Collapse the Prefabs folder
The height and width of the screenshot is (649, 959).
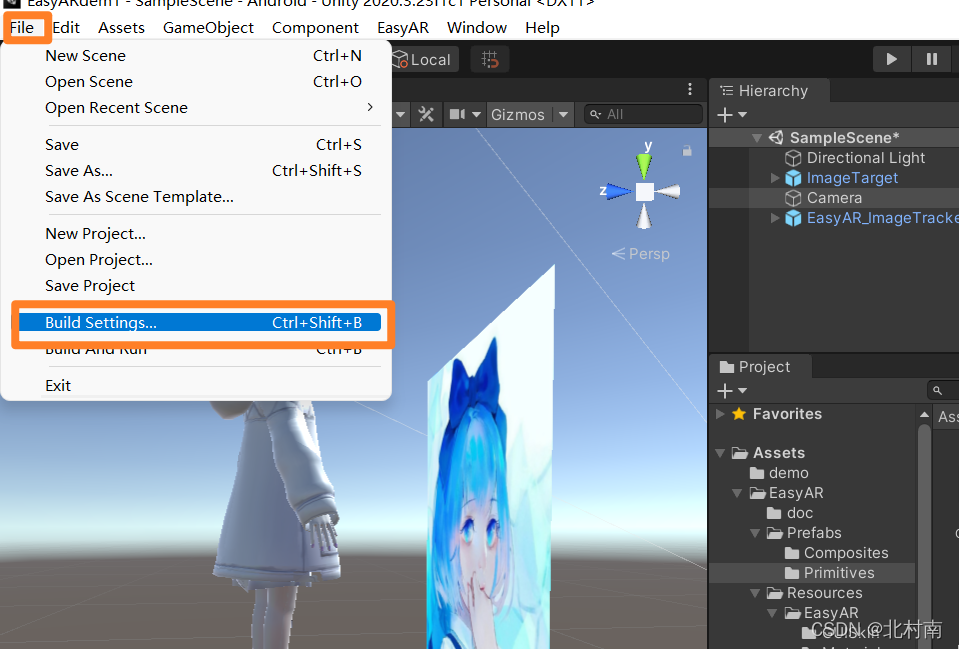tap(755, 533)
